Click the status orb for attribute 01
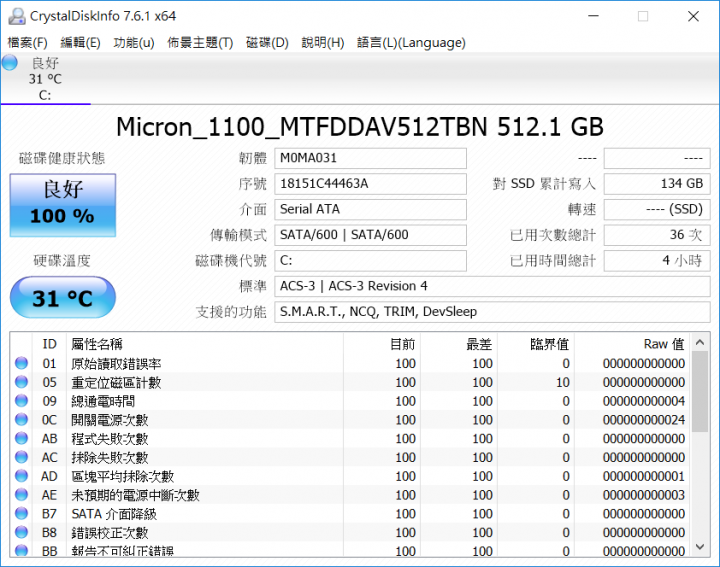720x567 pixels. (x=22, y=363)
